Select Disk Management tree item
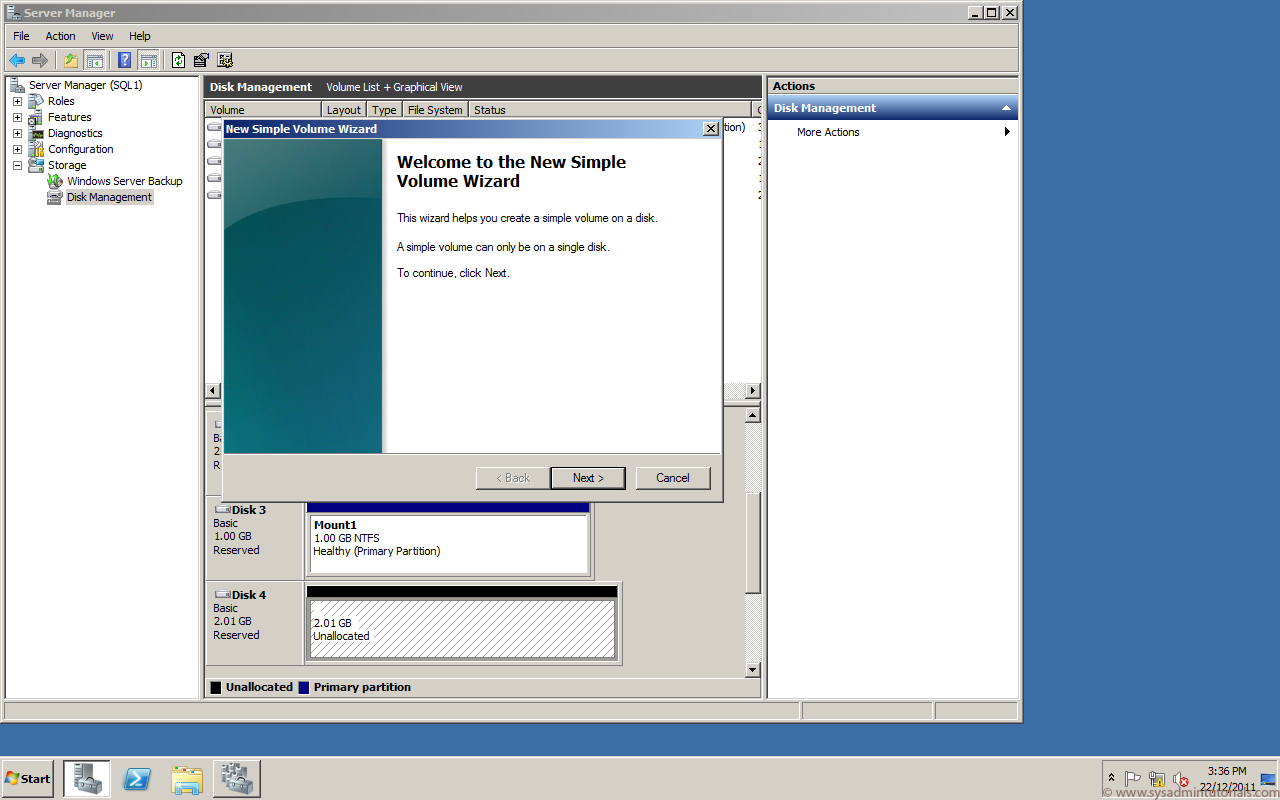Image resolution: width=1280 pixels, height=800 pixels. click(x=110, y=197)
